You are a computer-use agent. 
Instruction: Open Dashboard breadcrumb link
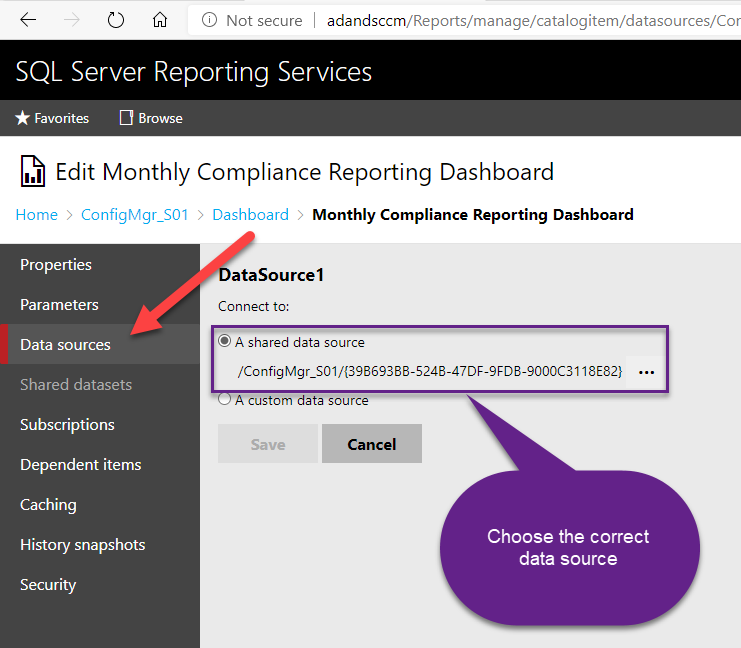point(250,215)
